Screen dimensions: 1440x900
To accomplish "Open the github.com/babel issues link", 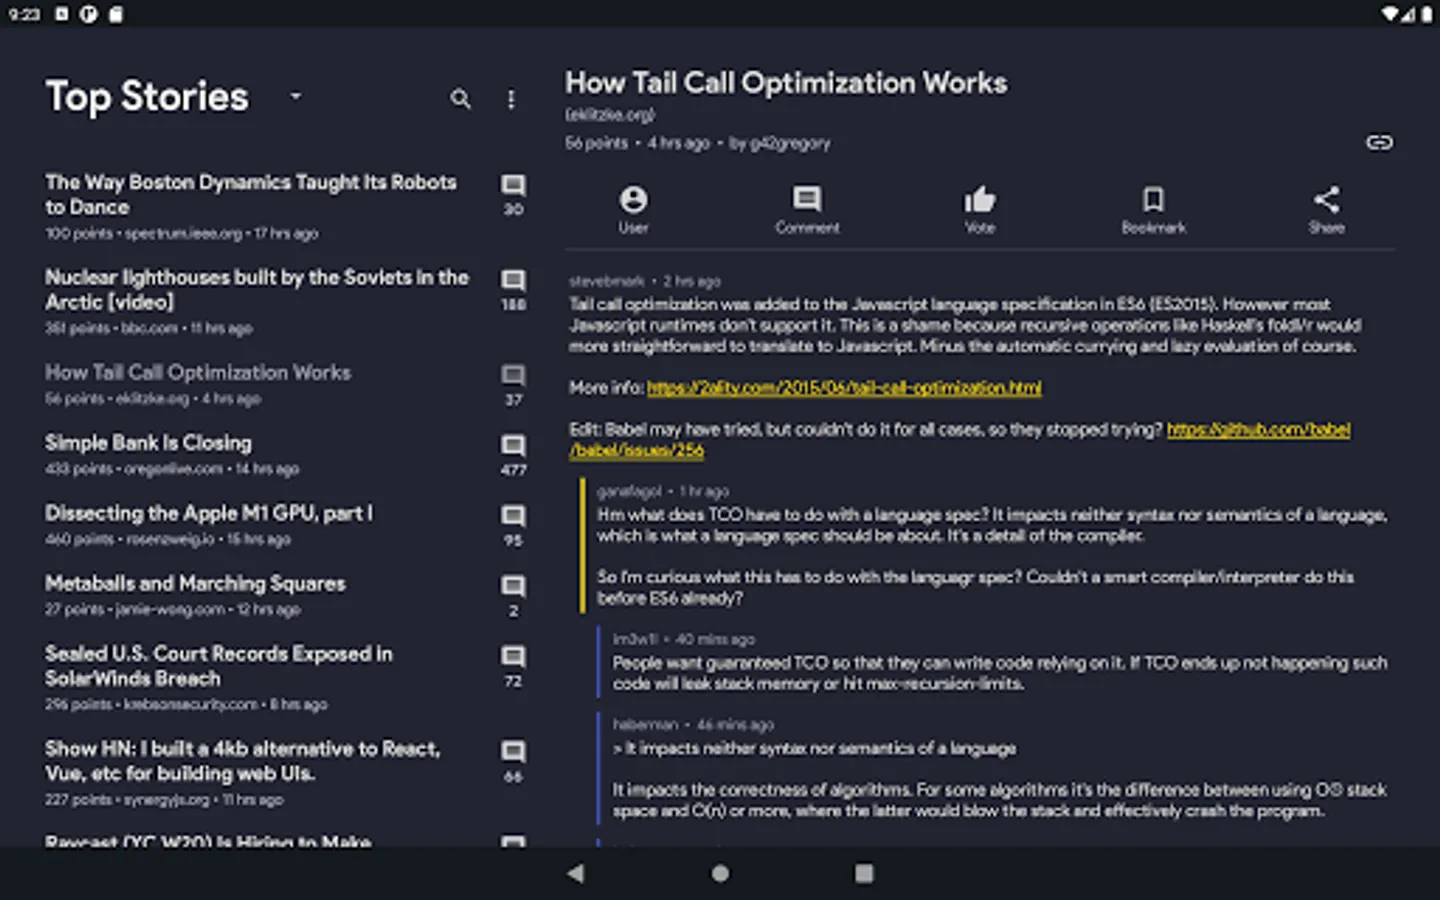I will click(1258, 430).
